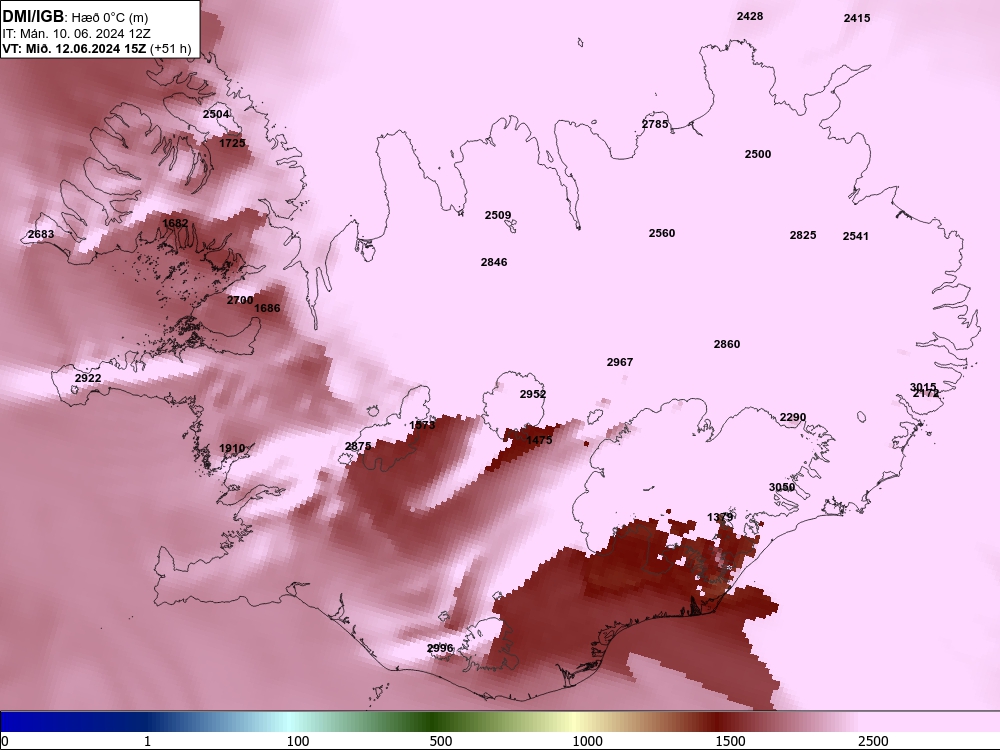
Task: Click the color scale at 1500
Action: tap(730, 741)
